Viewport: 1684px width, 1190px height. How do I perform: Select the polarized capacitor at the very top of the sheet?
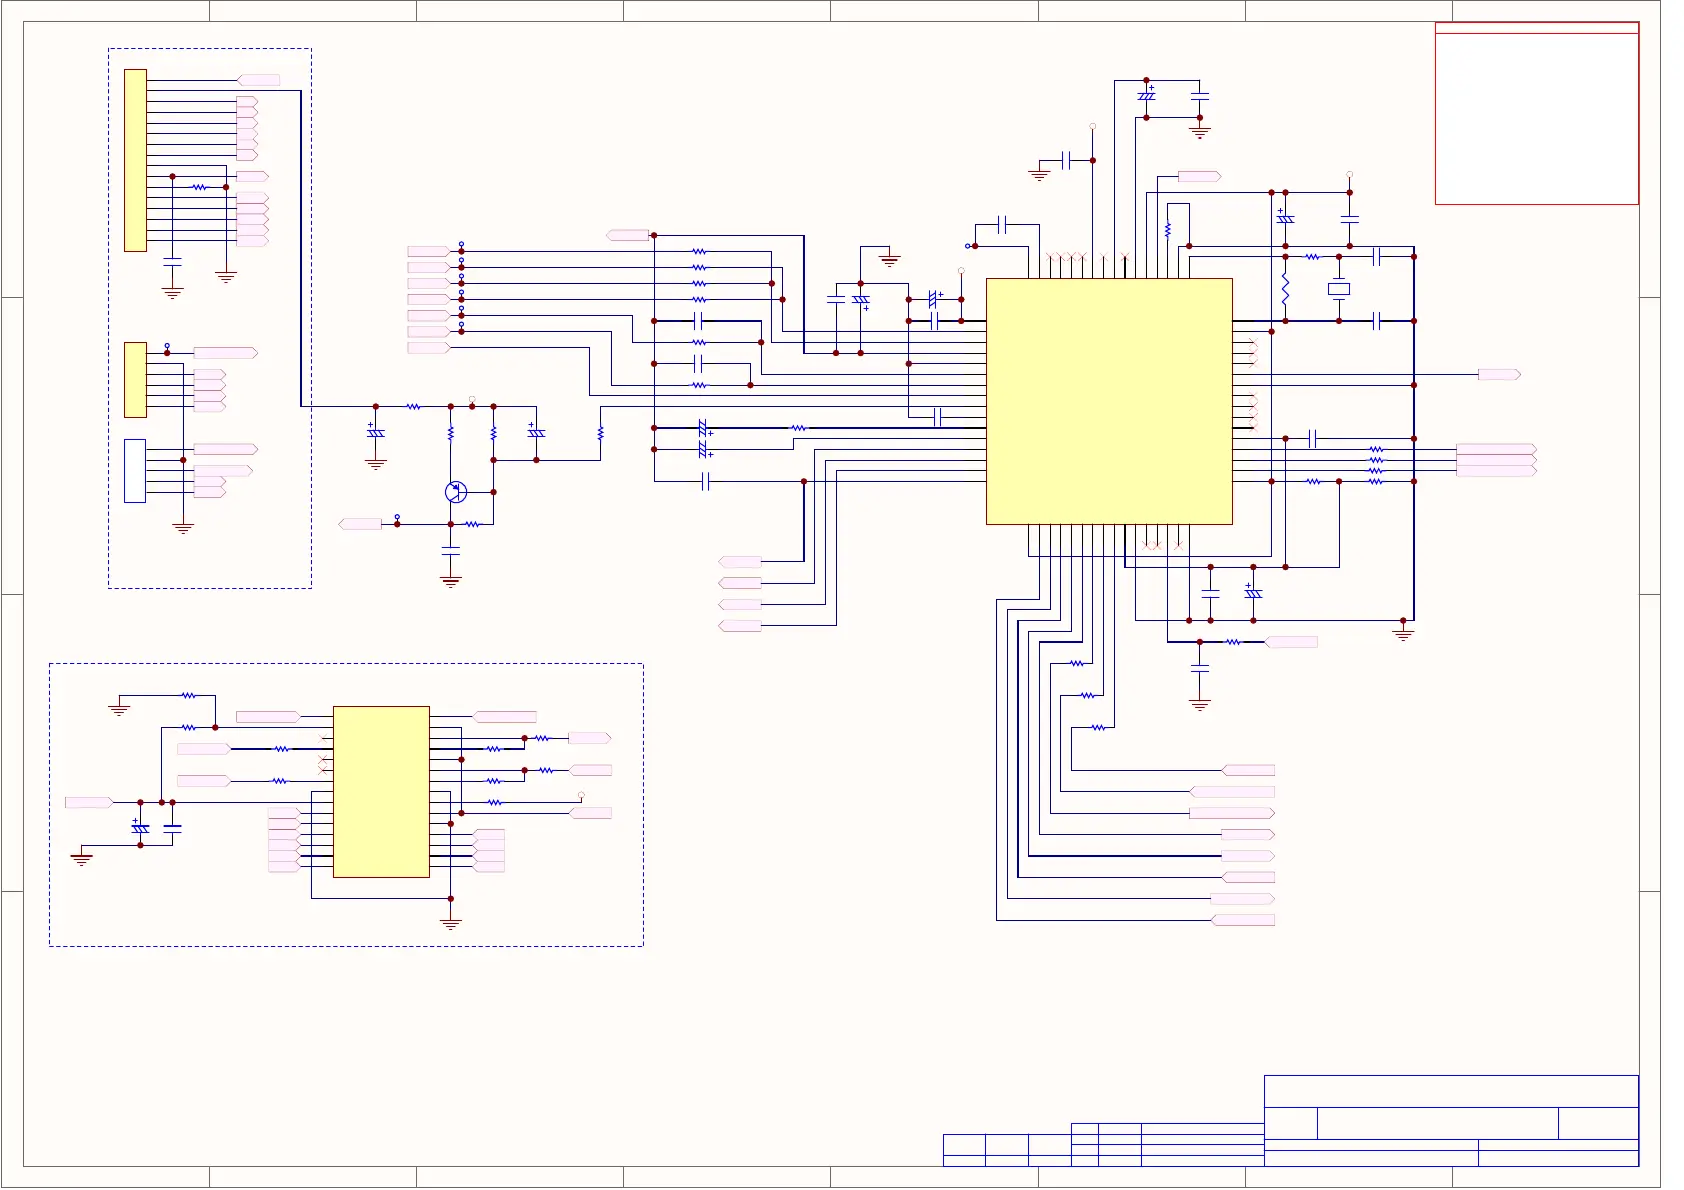(1146, 96)
